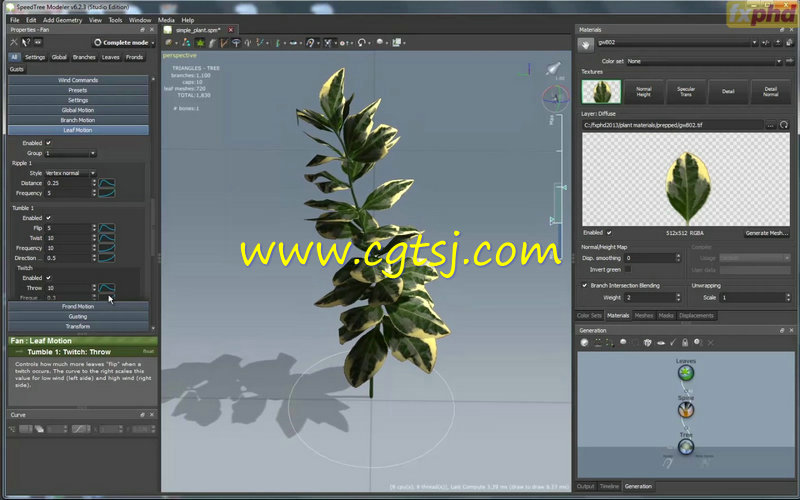This screenshot has height=500, width=800.
Task: Click the lock icon in Generation toolbar
Action: pos(685,342)
